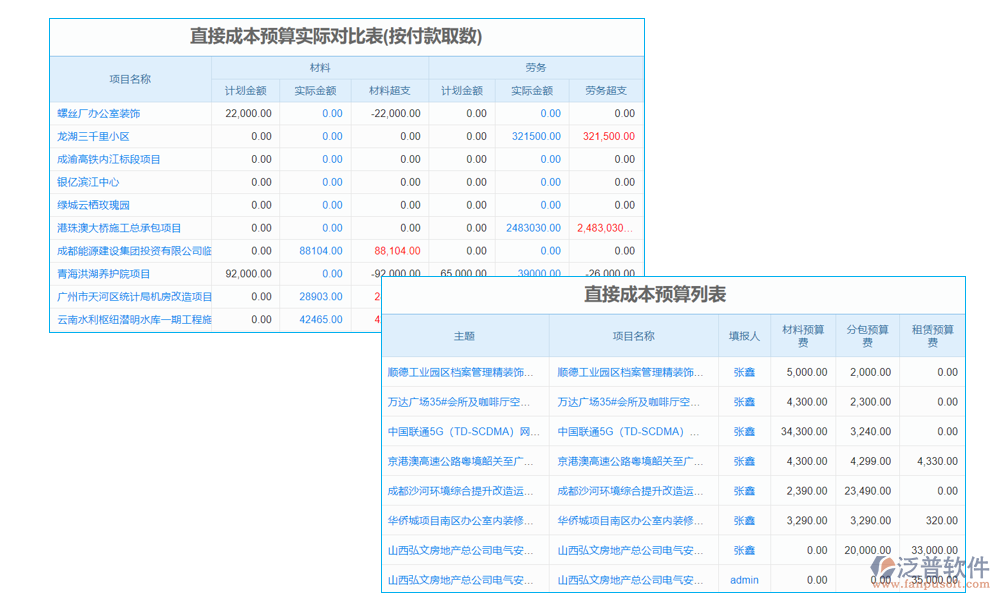The image size is (1000, 600).
Task: Click the 项目名称 column header
Action: pyautogui.click(x=131, y=79)
